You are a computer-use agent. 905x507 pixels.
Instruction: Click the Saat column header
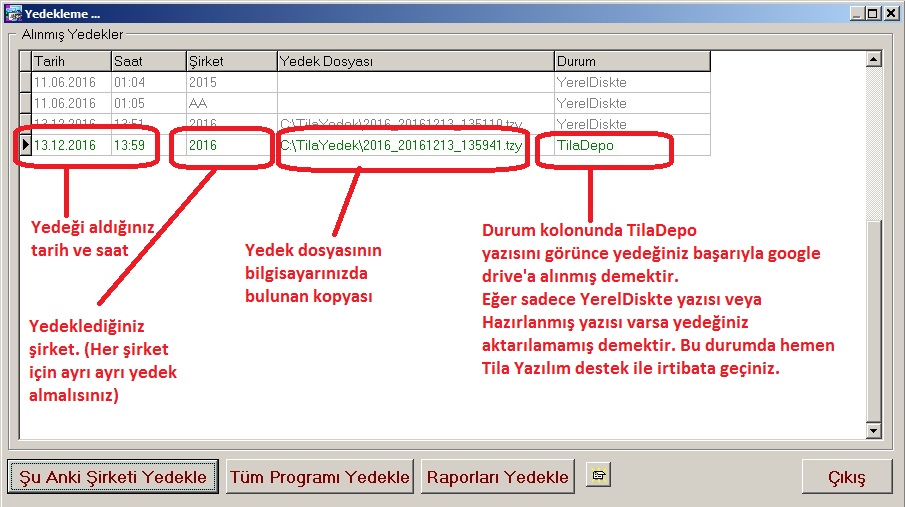pyautogui.click(x=149, y=61)
